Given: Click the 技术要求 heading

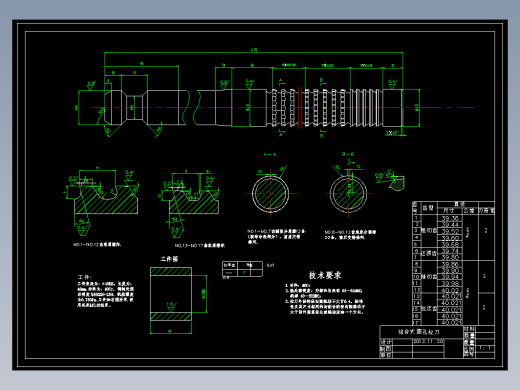Looking at the screenshot, I should click(x=325, y=275).
